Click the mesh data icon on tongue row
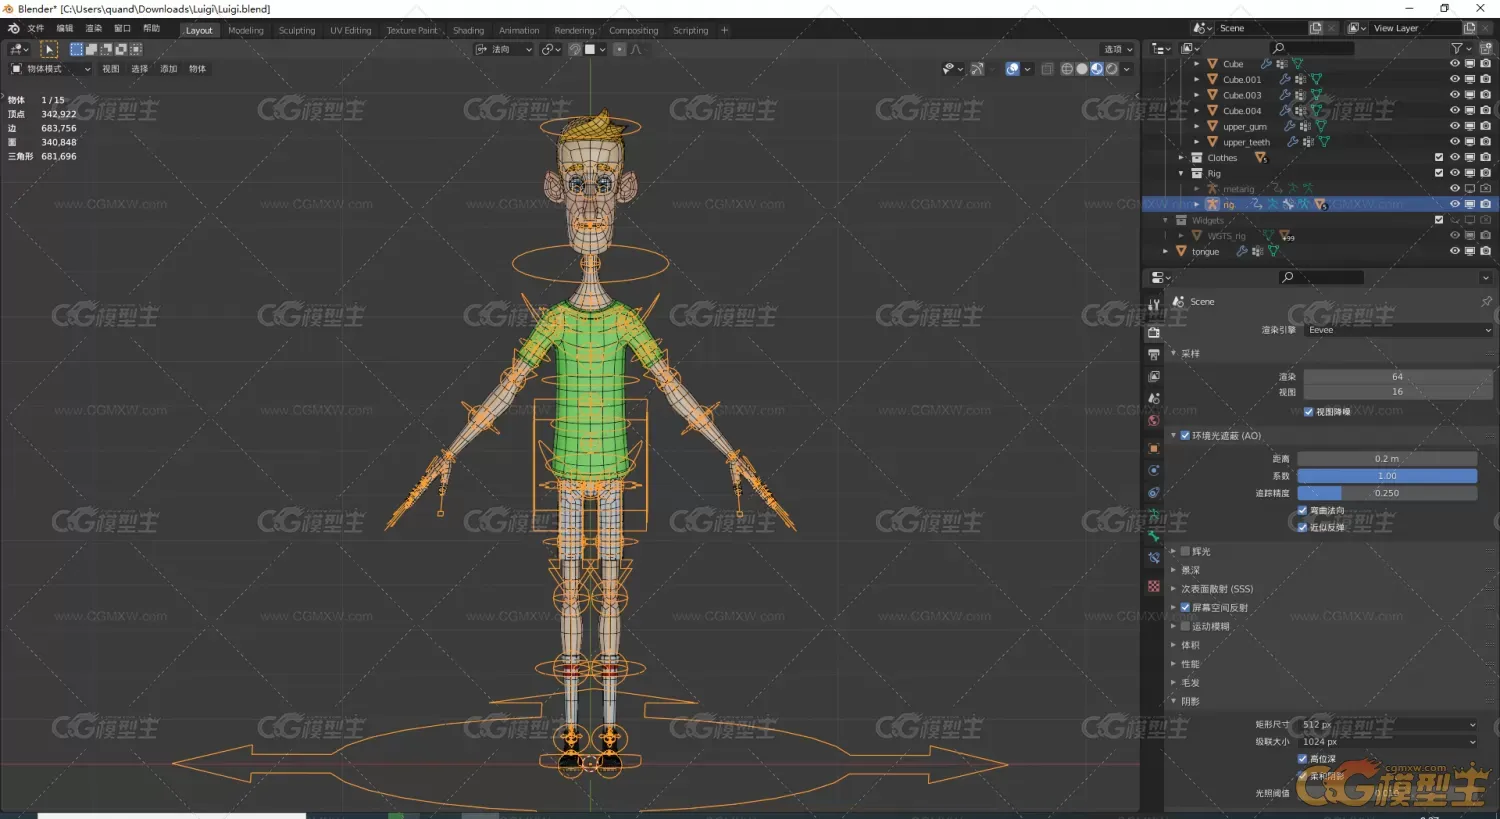The width and height of the screenshot is (1500, 819). coord(1273,251)
